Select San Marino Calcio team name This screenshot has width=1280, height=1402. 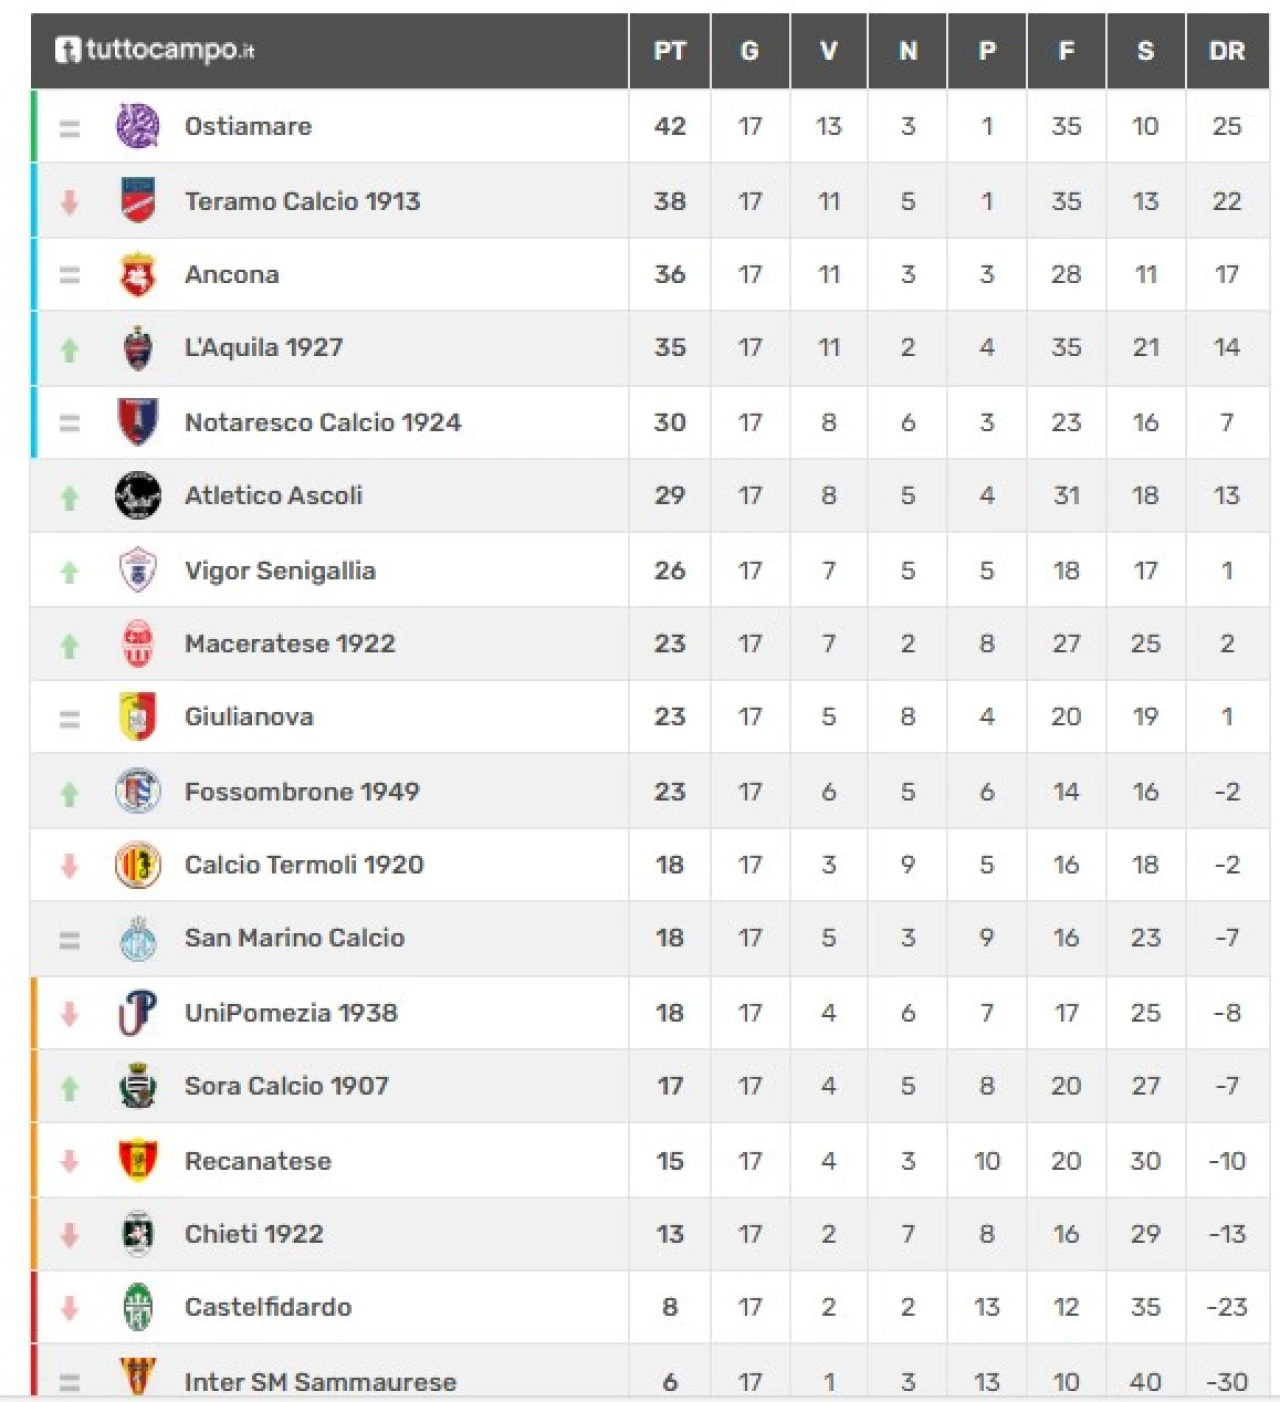(295, 938)
